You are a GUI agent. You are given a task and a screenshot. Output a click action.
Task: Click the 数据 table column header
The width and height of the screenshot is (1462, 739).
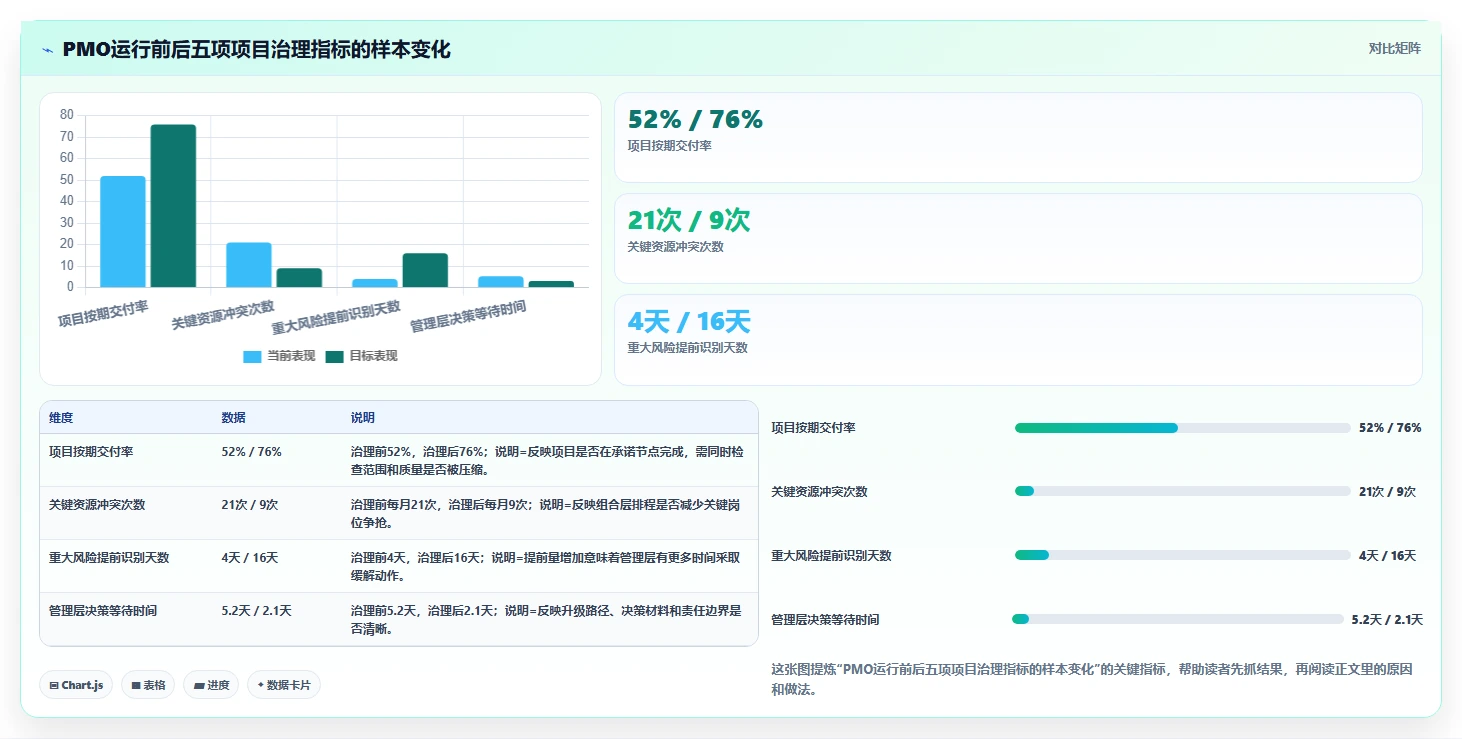click(233, 418)
